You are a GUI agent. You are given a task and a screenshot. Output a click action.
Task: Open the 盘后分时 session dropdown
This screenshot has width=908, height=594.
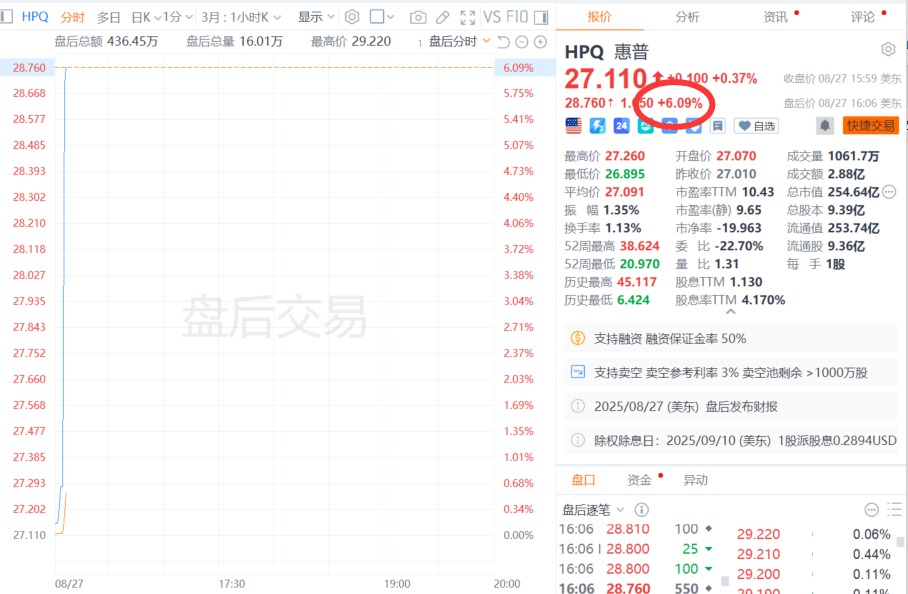[x=459, y=42]
